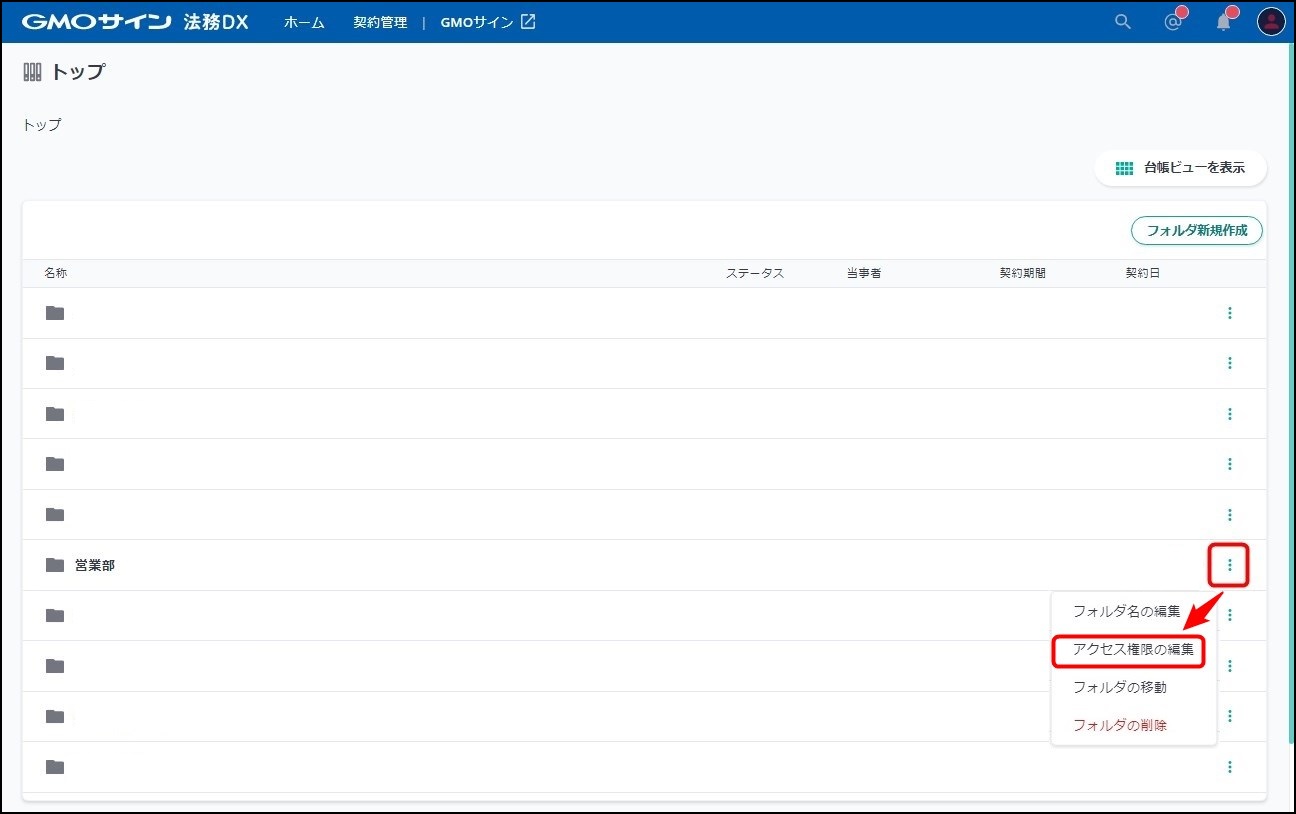Image resolution: width=1296 pixels, height=814 pixels.
Task: Select フォルダ名の編集 from context menu
Action: point(1126,611)
